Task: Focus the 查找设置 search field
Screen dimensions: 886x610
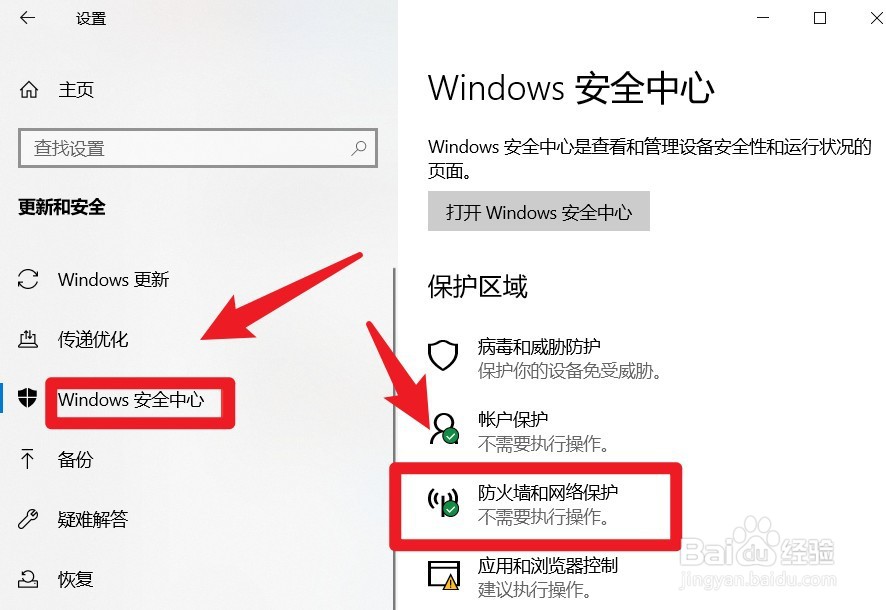Action: 198,148
